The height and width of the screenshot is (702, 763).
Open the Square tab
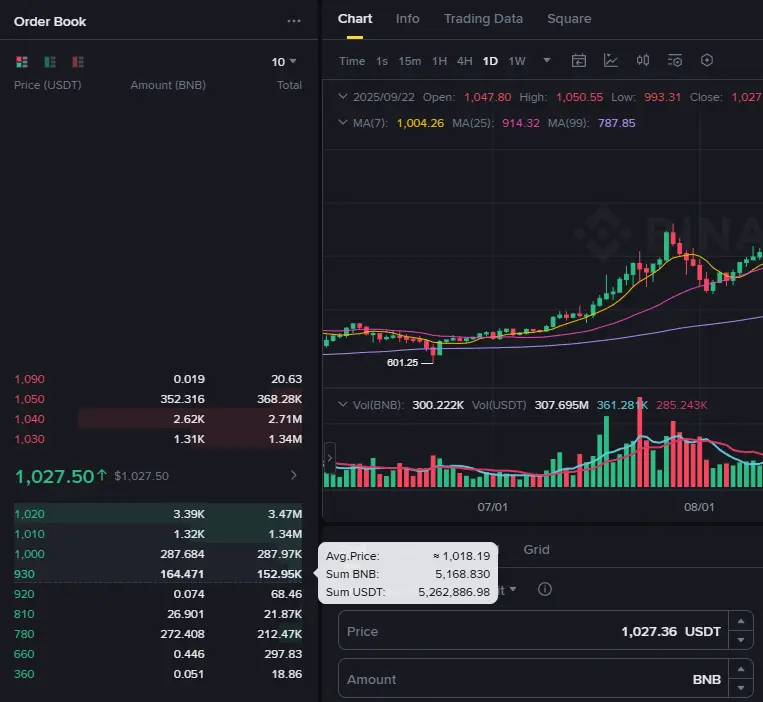[x=569, y=19]
